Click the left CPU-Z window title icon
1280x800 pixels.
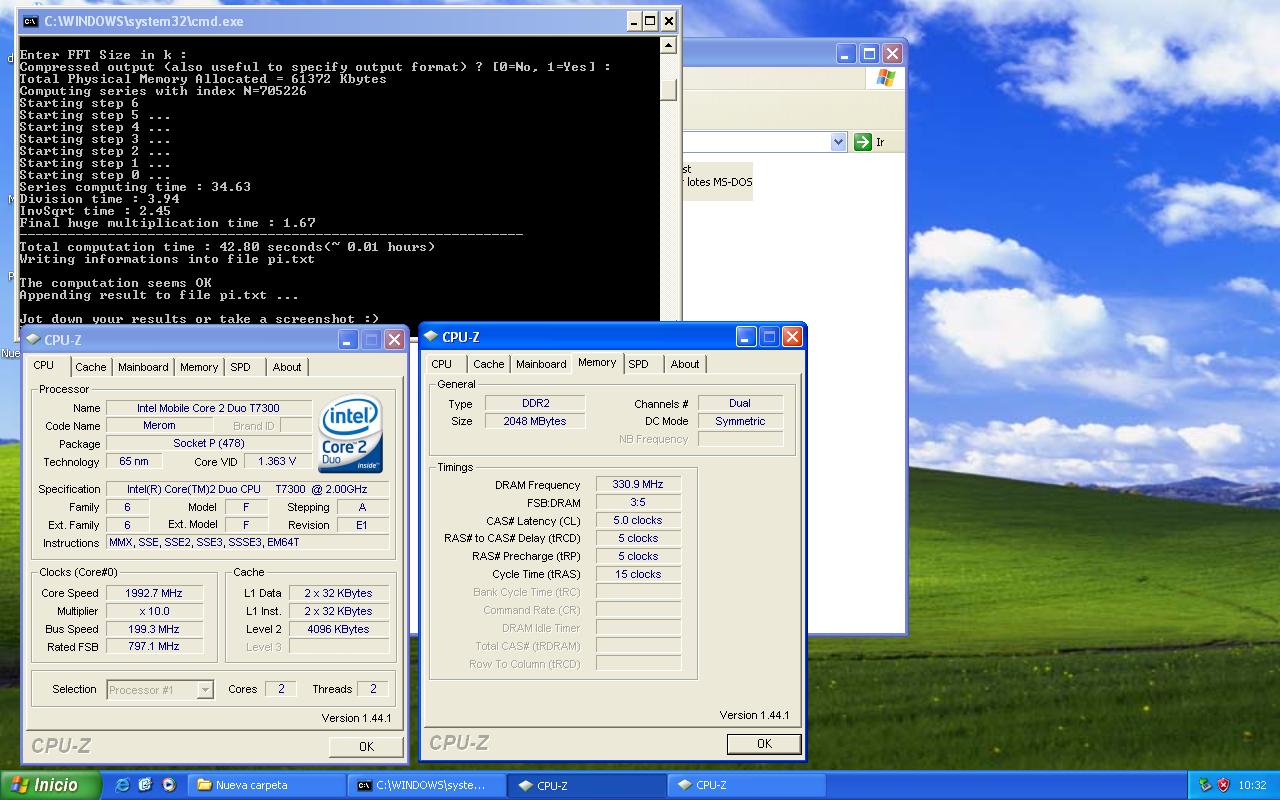point(33,340)
